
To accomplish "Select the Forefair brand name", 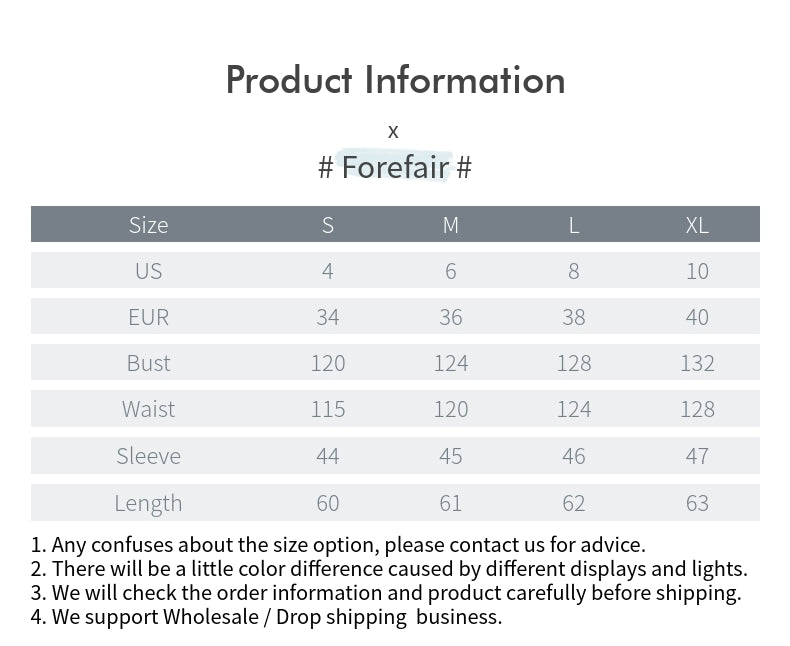I will pos(395,167).
